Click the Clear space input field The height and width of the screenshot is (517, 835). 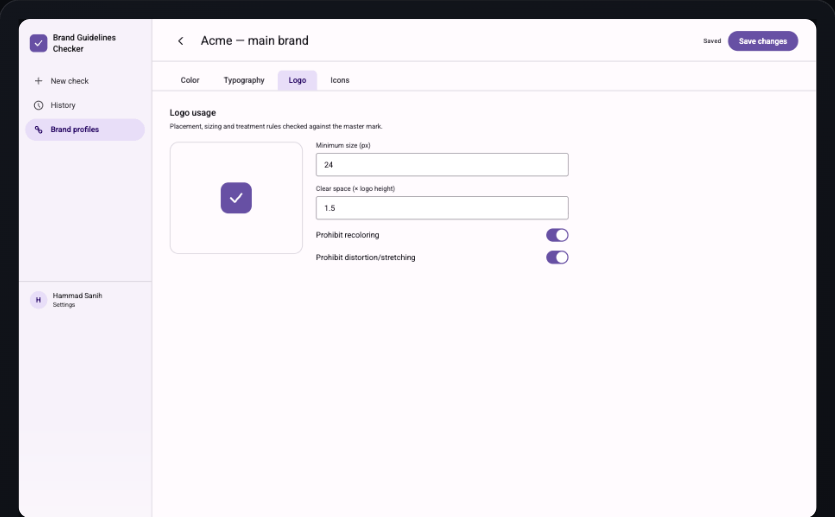tap(442, 208)
